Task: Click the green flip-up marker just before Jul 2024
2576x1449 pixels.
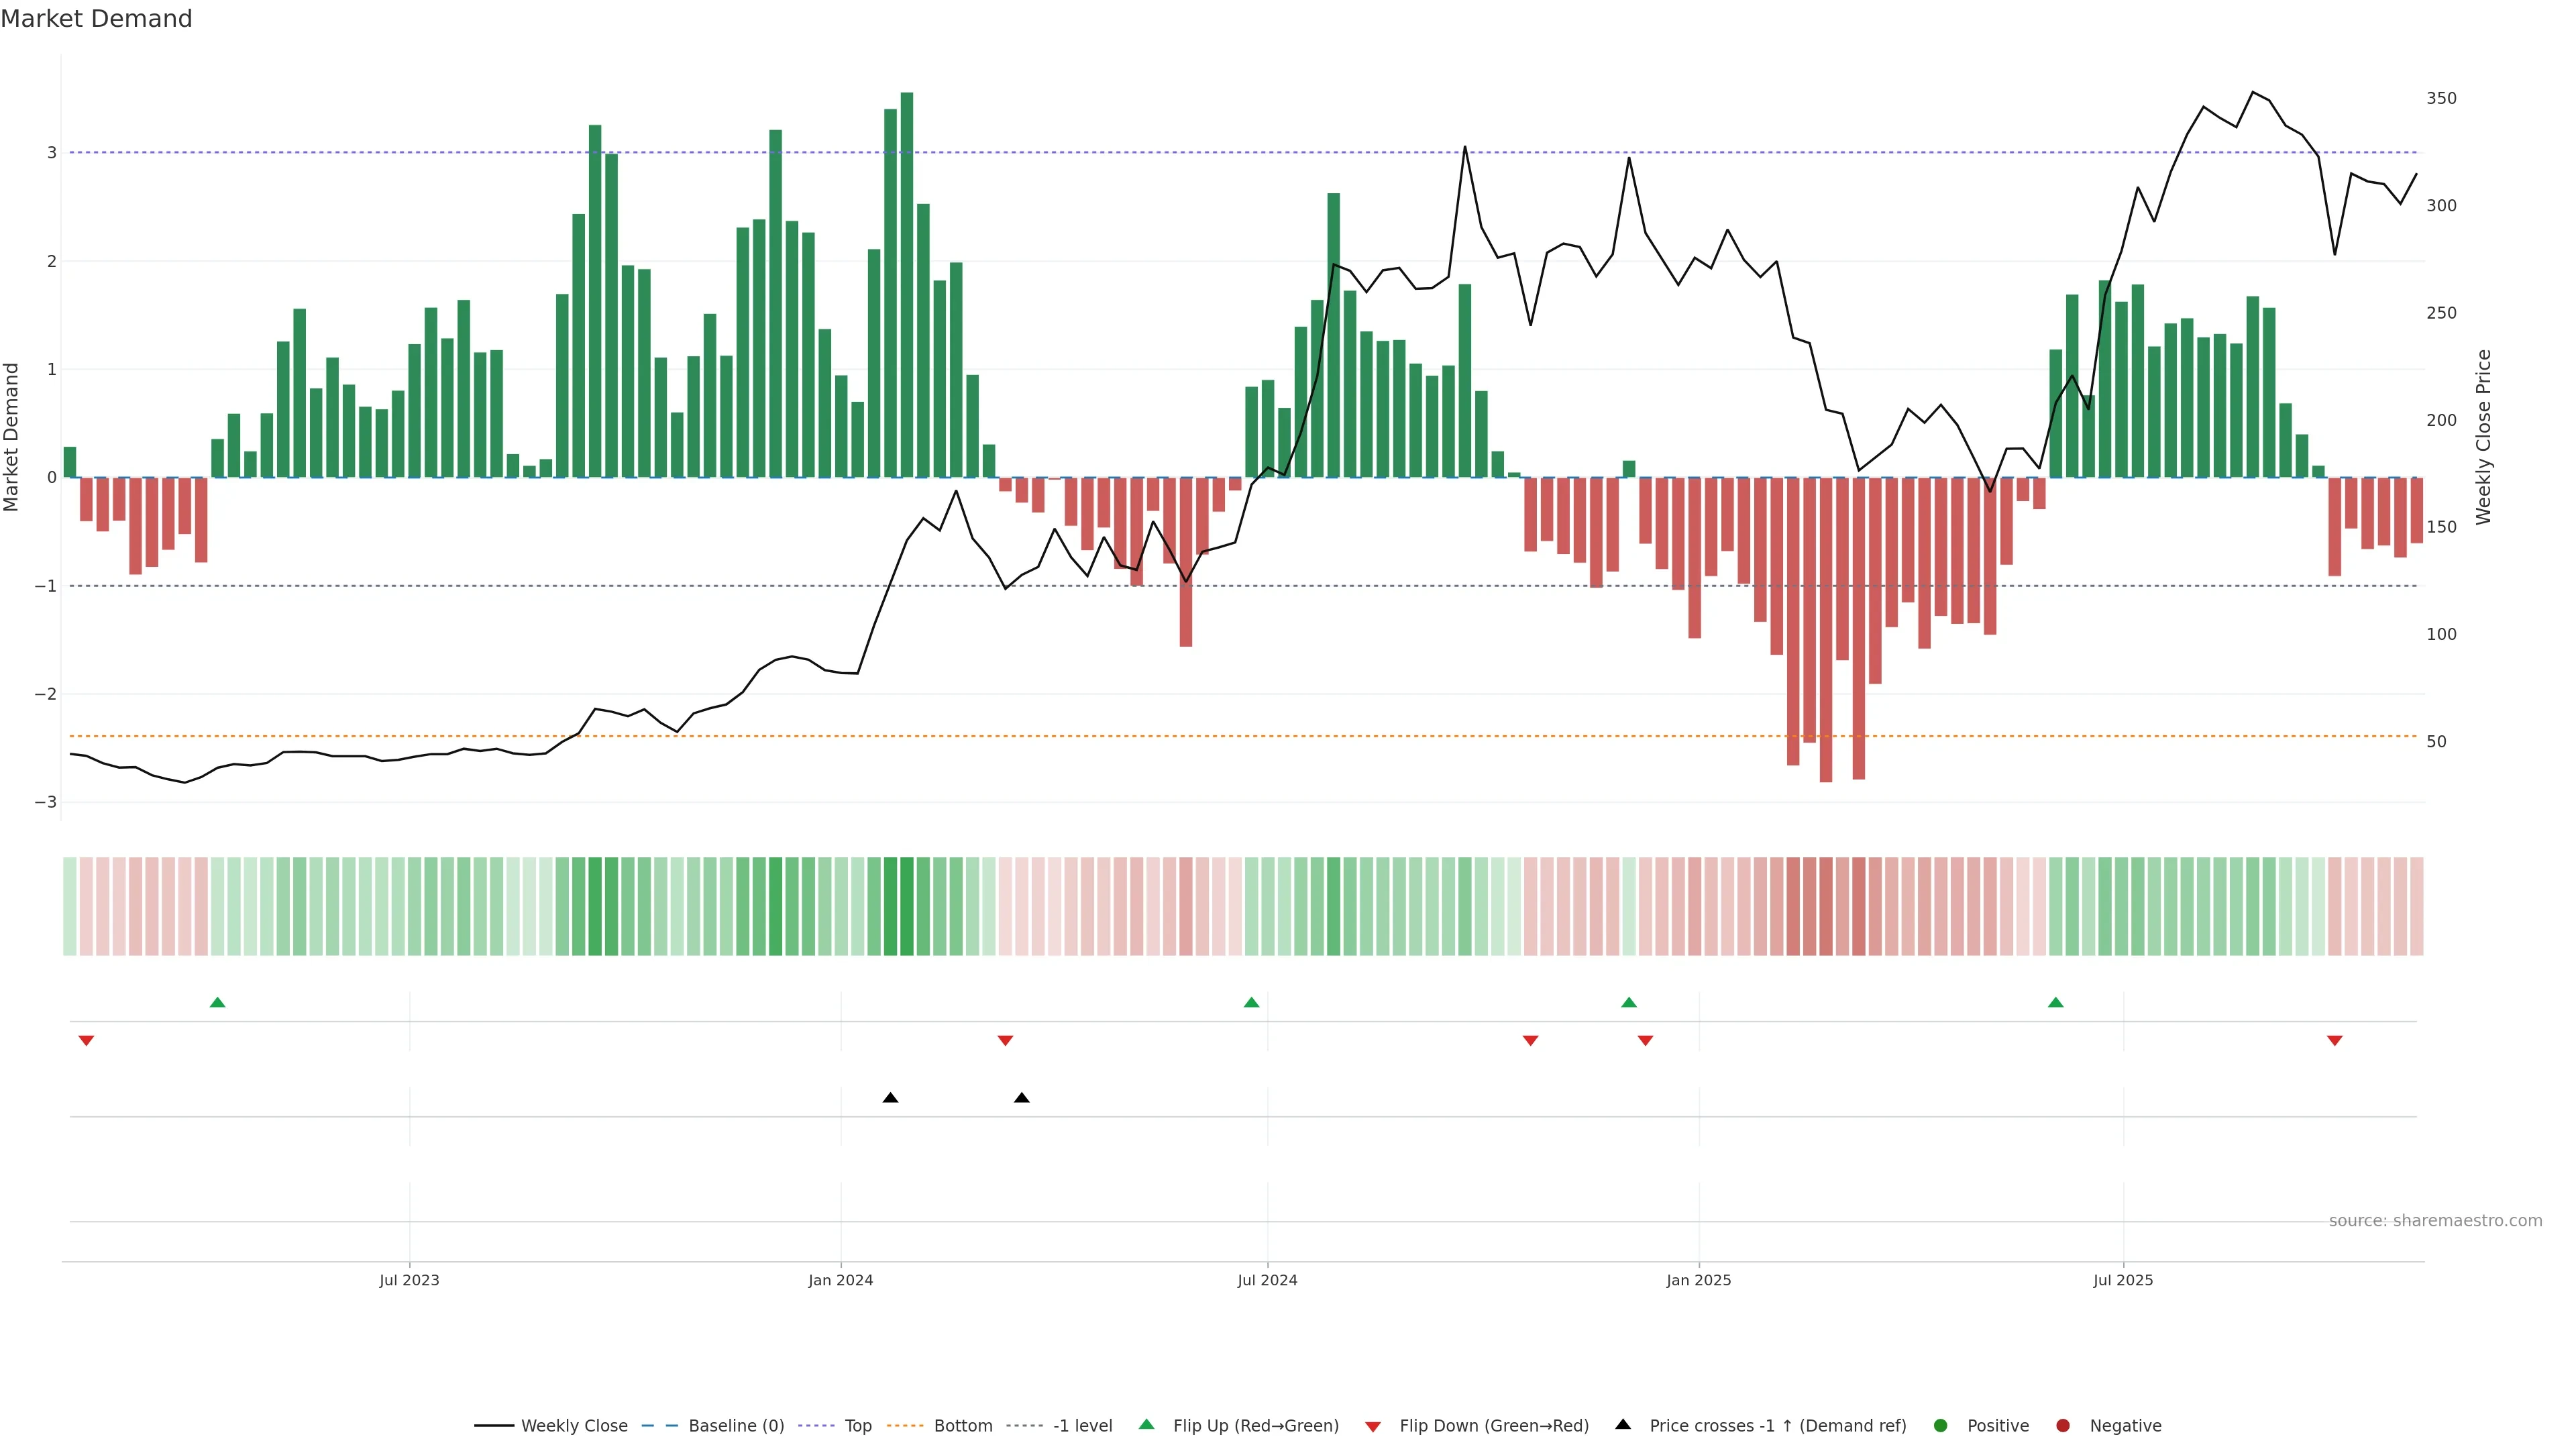Action: pyautogui.click(x=1251, y=1002)
